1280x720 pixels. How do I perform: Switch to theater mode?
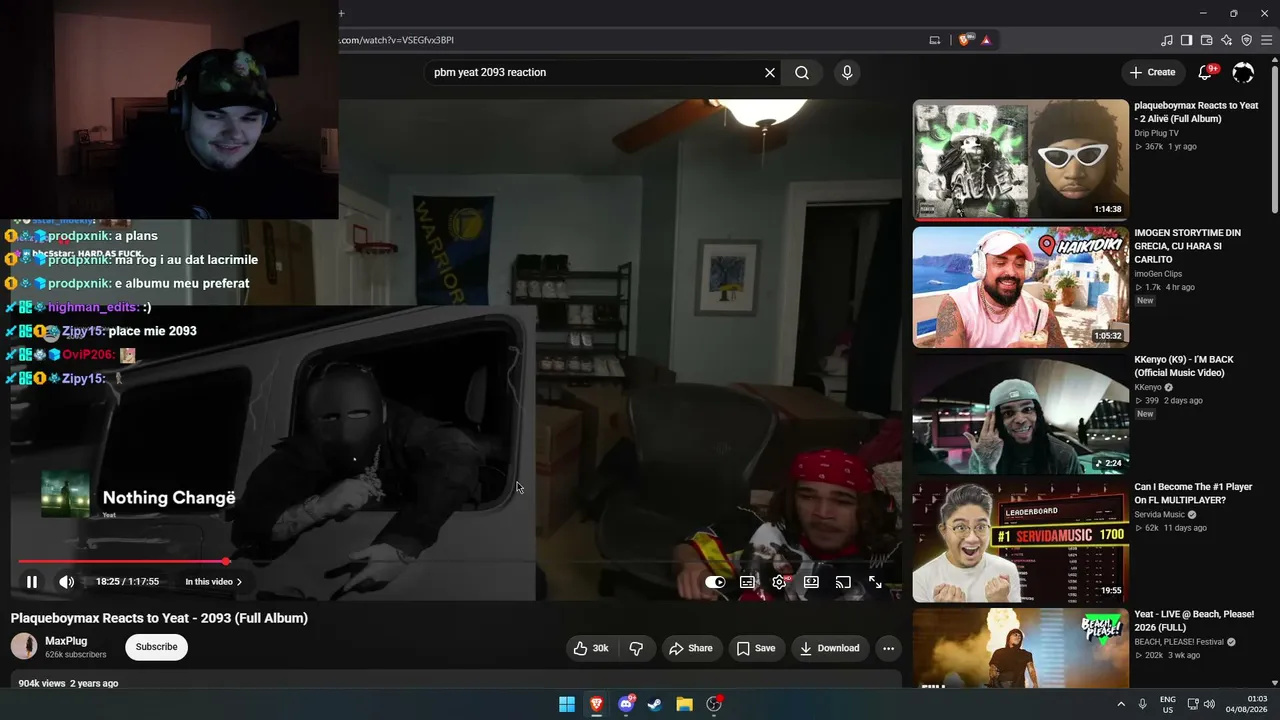coord(811,582)
